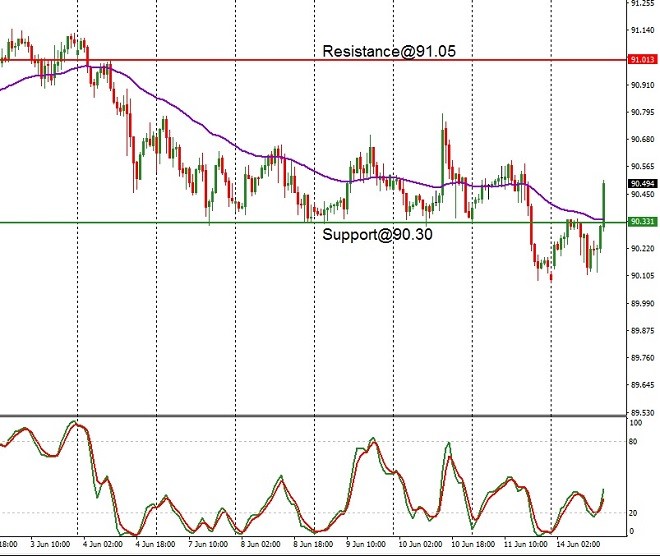
Task: Click the 90.910 price axis value
Action: [x=642, y=85]
